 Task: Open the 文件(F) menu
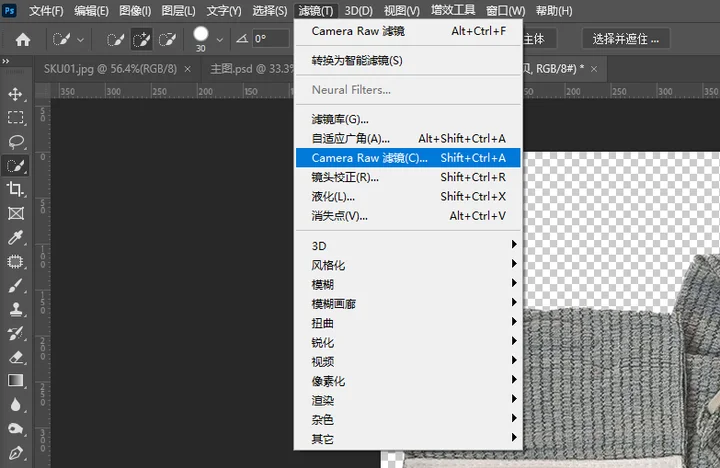46,11
